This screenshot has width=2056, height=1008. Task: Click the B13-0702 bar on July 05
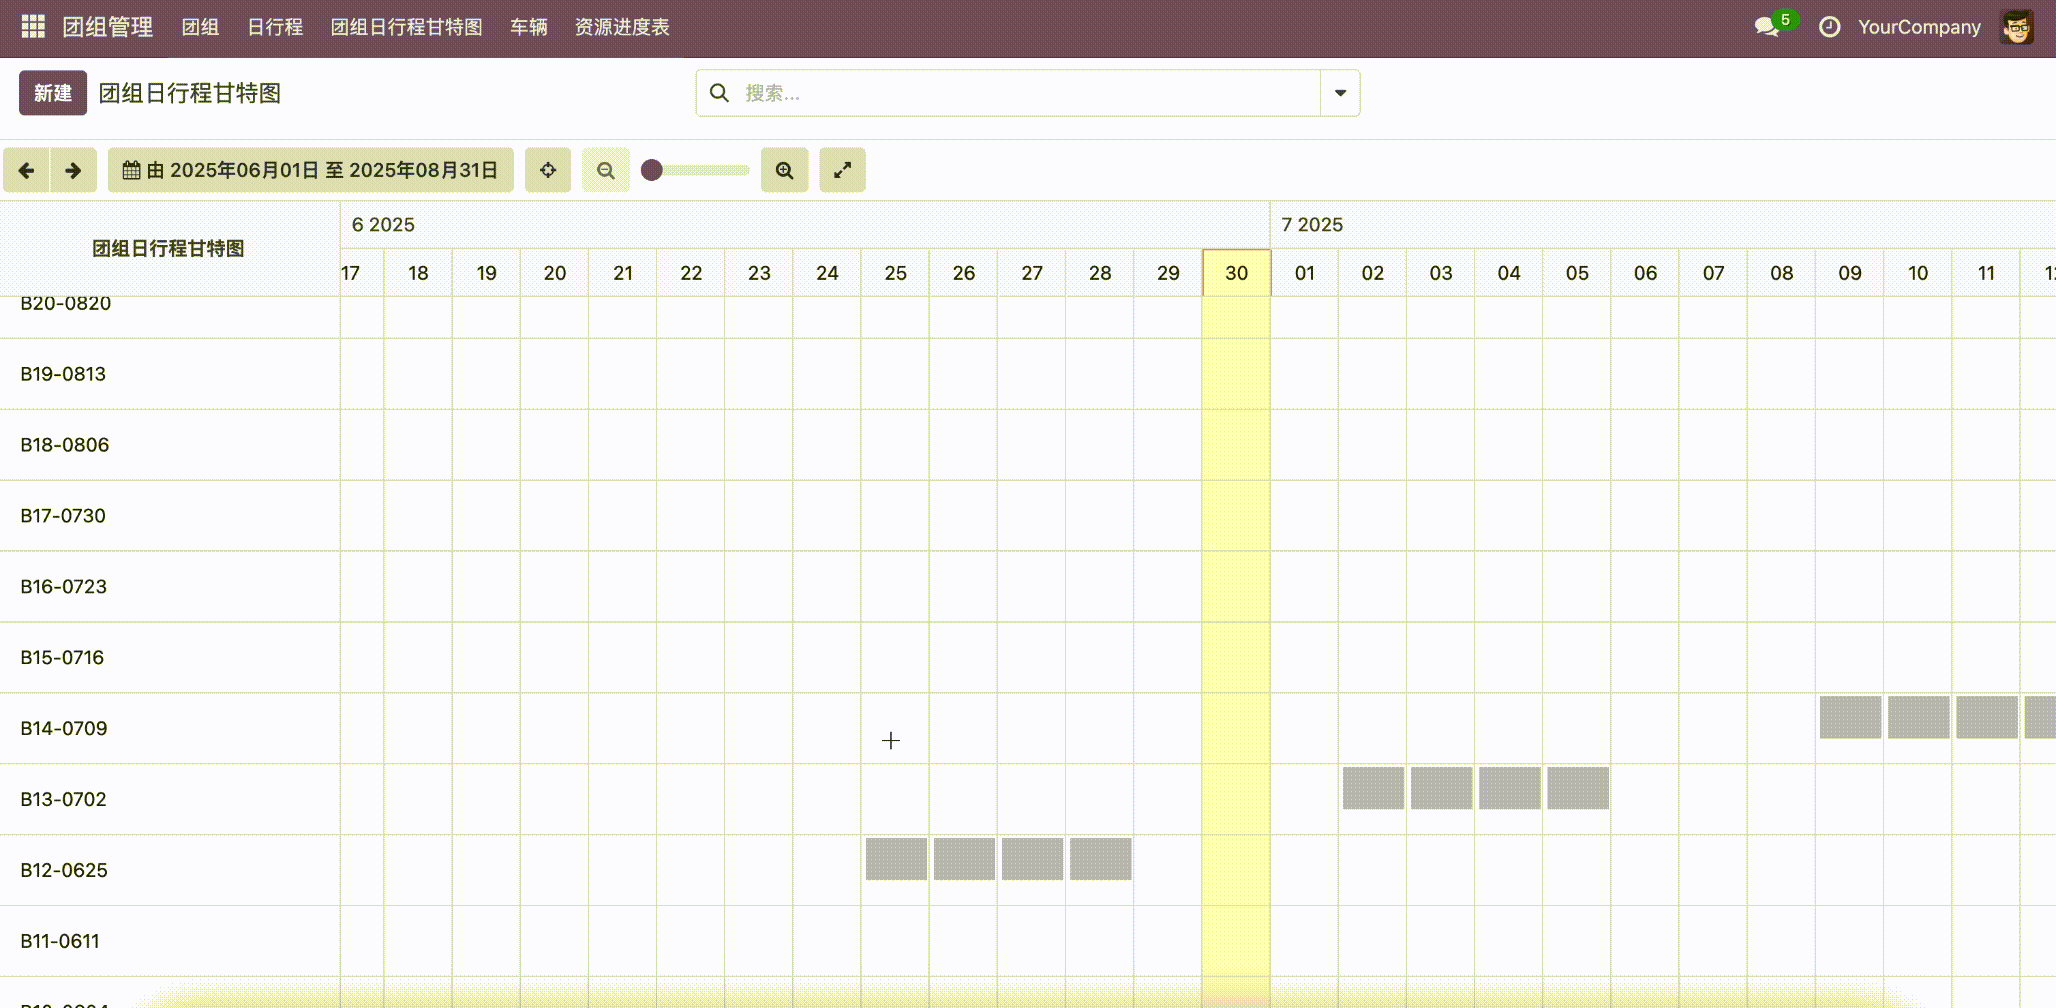(x=1577, y=788)
